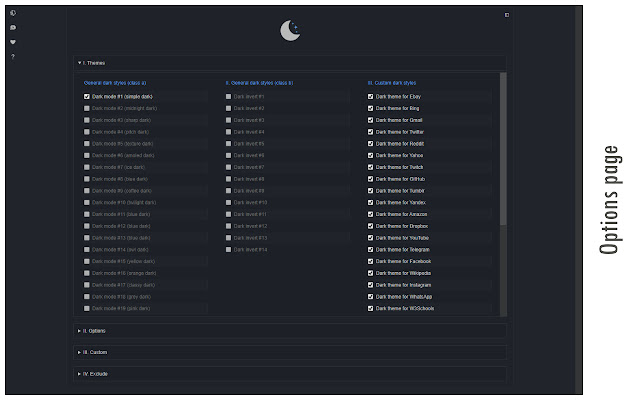Click the III. Custom dark styles heading
Screen dimensions: 640x400
coord(391,83)
